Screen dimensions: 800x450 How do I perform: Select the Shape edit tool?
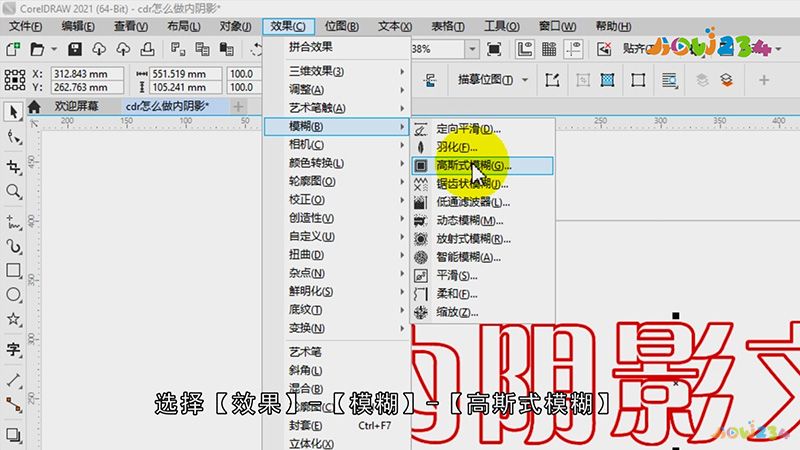13,137
